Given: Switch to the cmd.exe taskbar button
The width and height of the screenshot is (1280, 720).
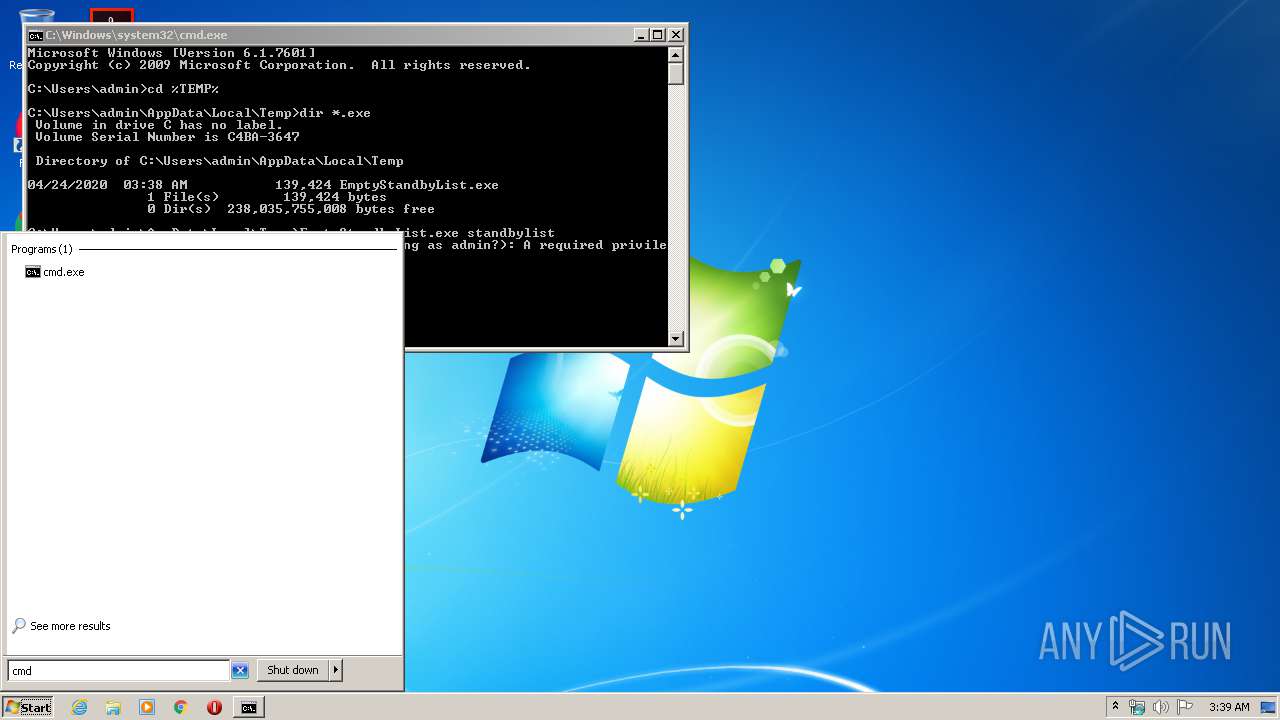Looking at the screenshot, I should tap(248, 707).
